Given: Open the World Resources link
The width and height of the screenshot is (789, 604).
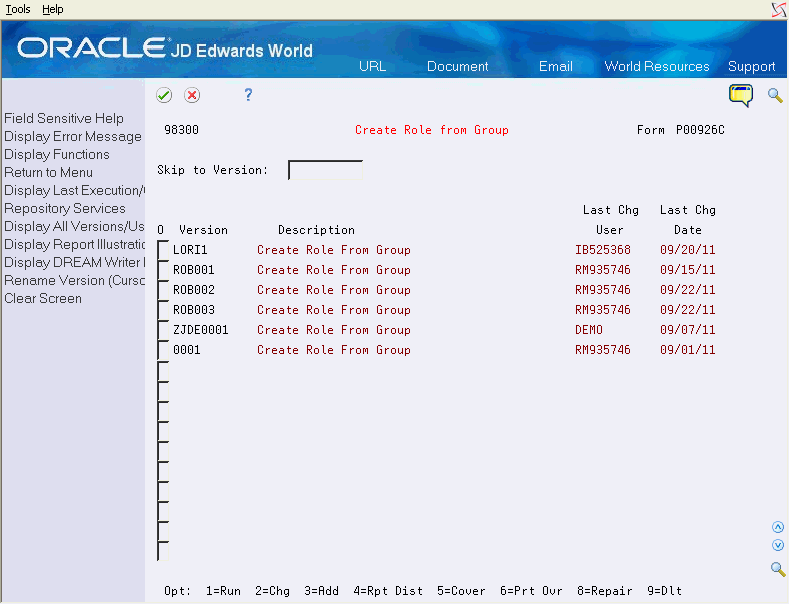Looking at the screenshot, I should point(657,66).
